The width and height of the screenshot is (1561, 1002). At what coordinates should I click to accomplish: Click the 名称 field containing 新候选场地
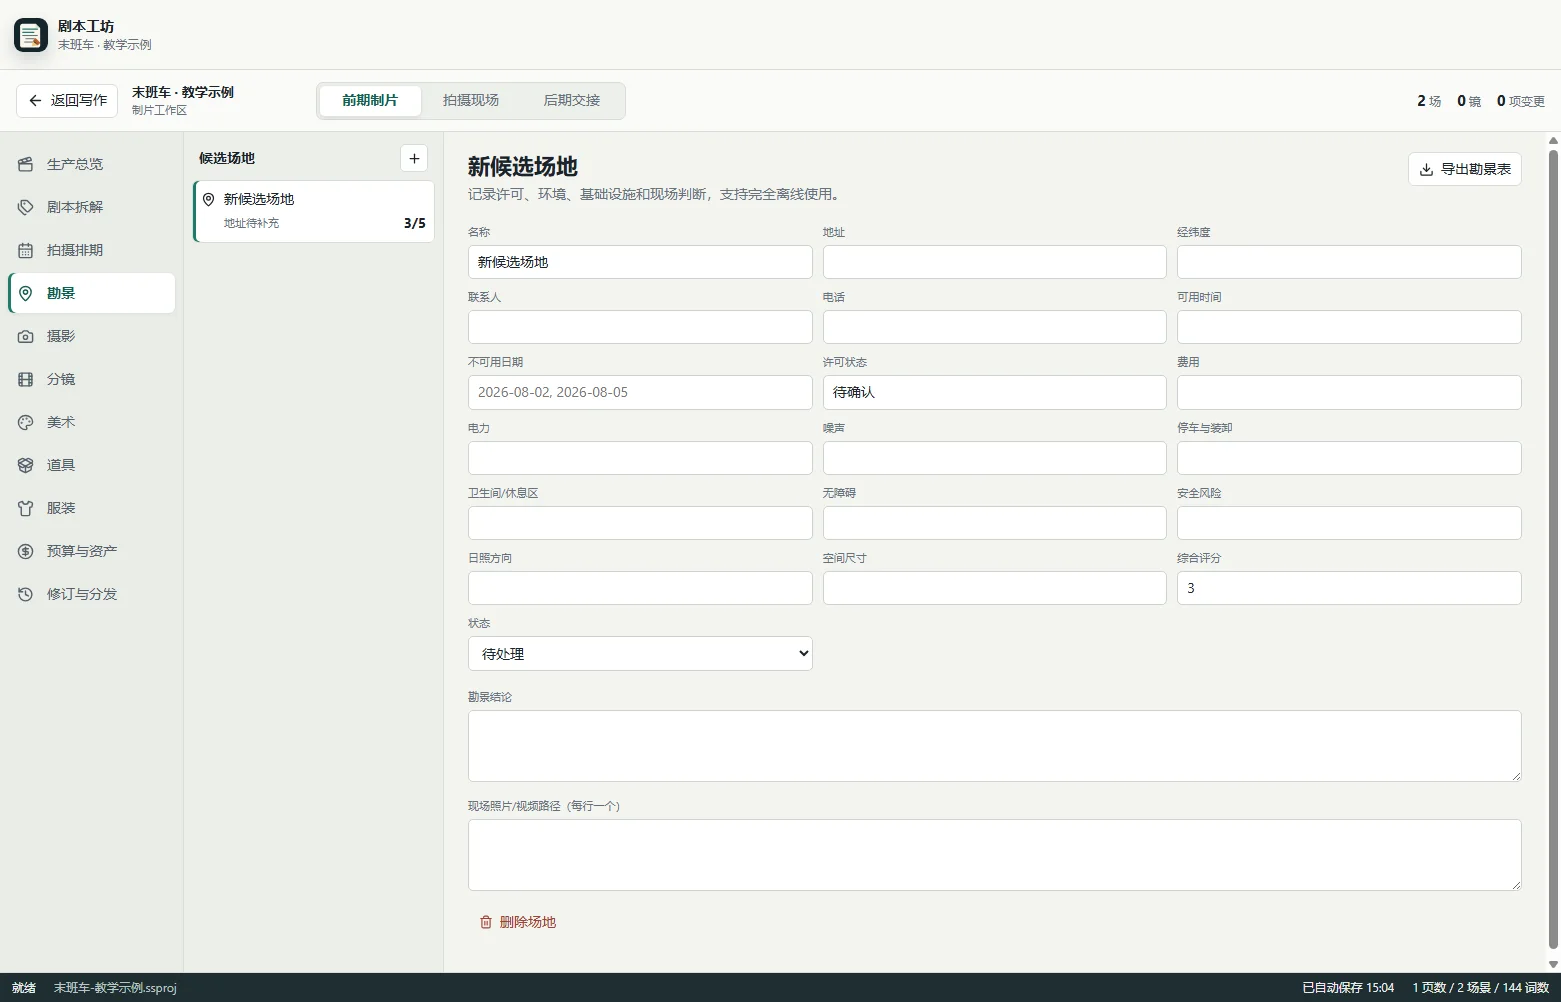pos(640,262)
